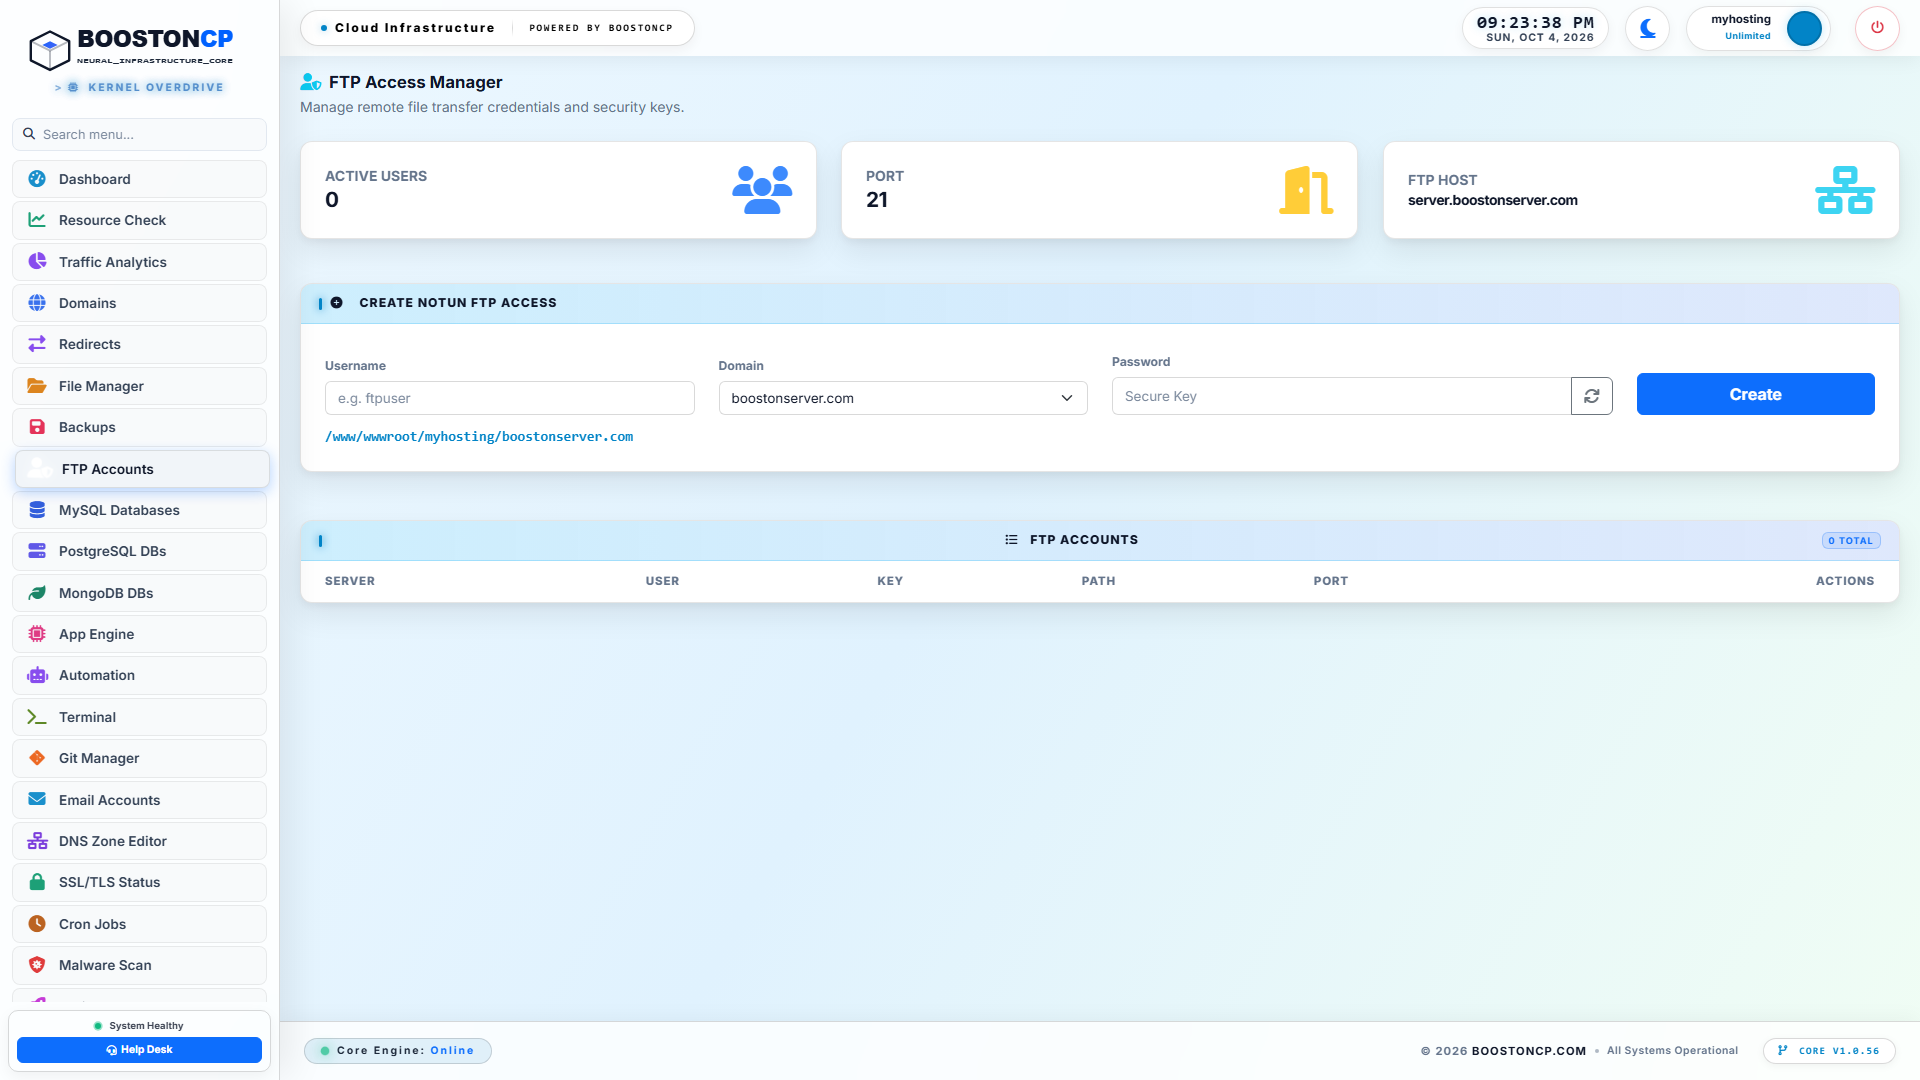
Task: Click the Git Manager icon
Action: point(37,758)
